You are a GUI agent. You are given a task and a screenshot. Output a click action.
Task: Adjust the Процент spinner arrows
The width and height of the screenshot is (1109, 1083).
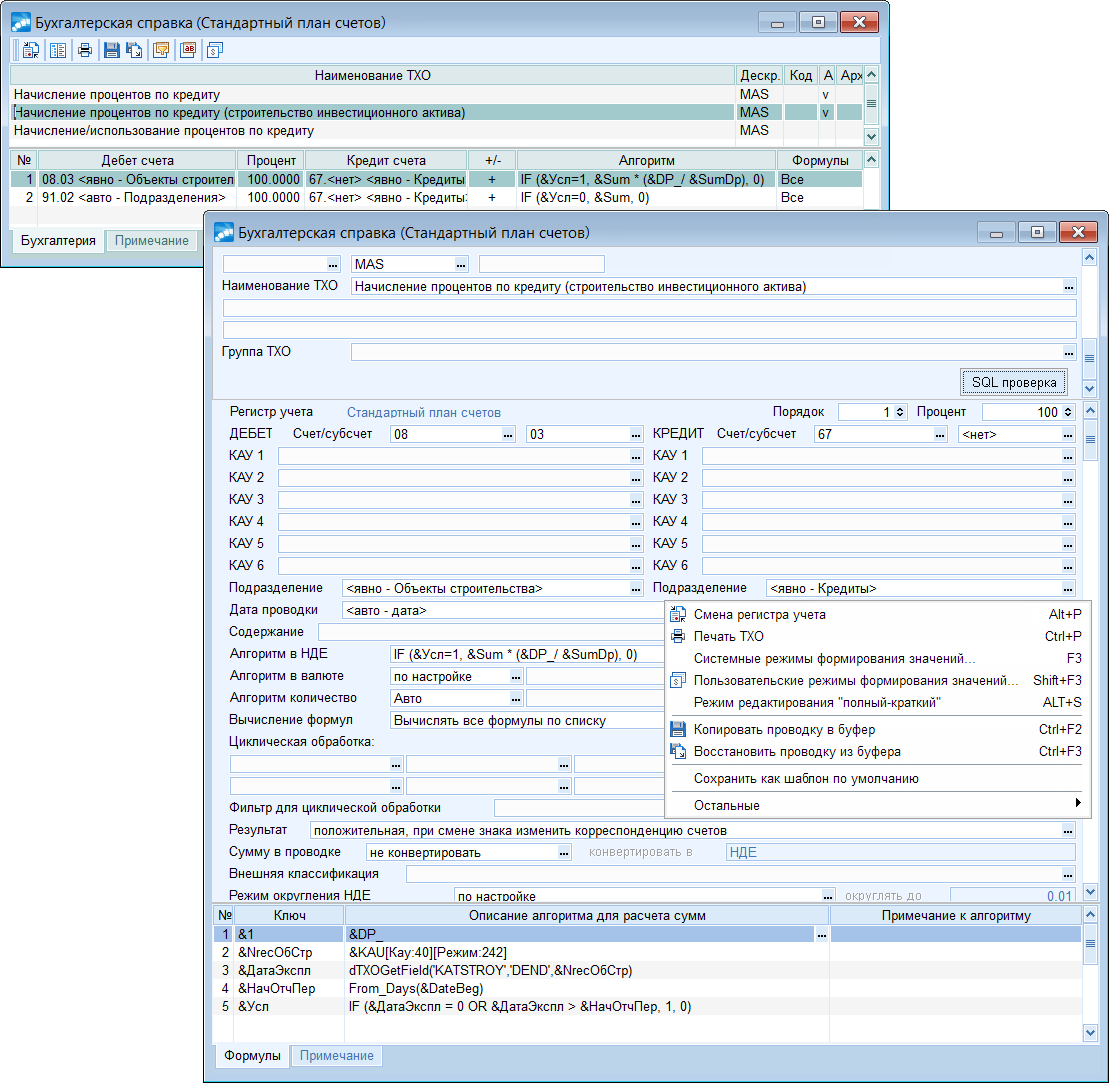[1068, 412]
